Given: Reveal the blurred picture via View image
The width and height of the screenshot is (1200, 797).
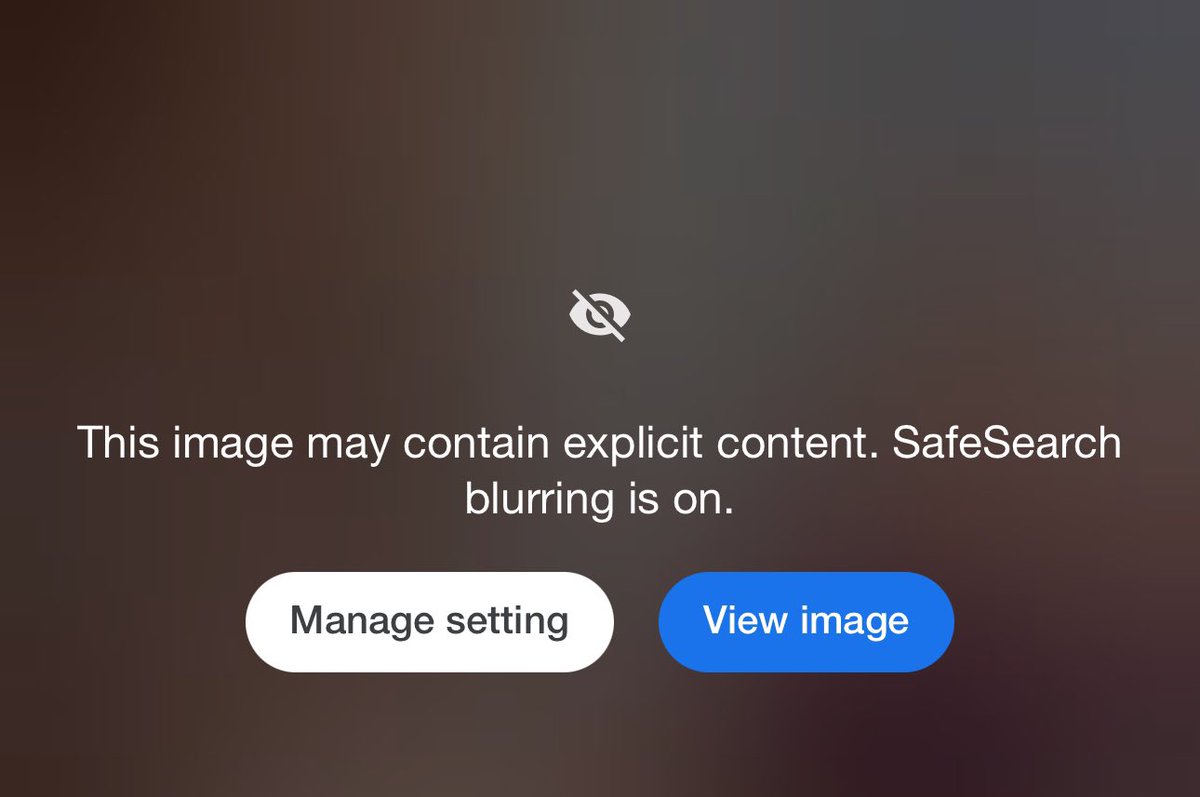Looking at the screenshot, I should click(x=806, y=621).
